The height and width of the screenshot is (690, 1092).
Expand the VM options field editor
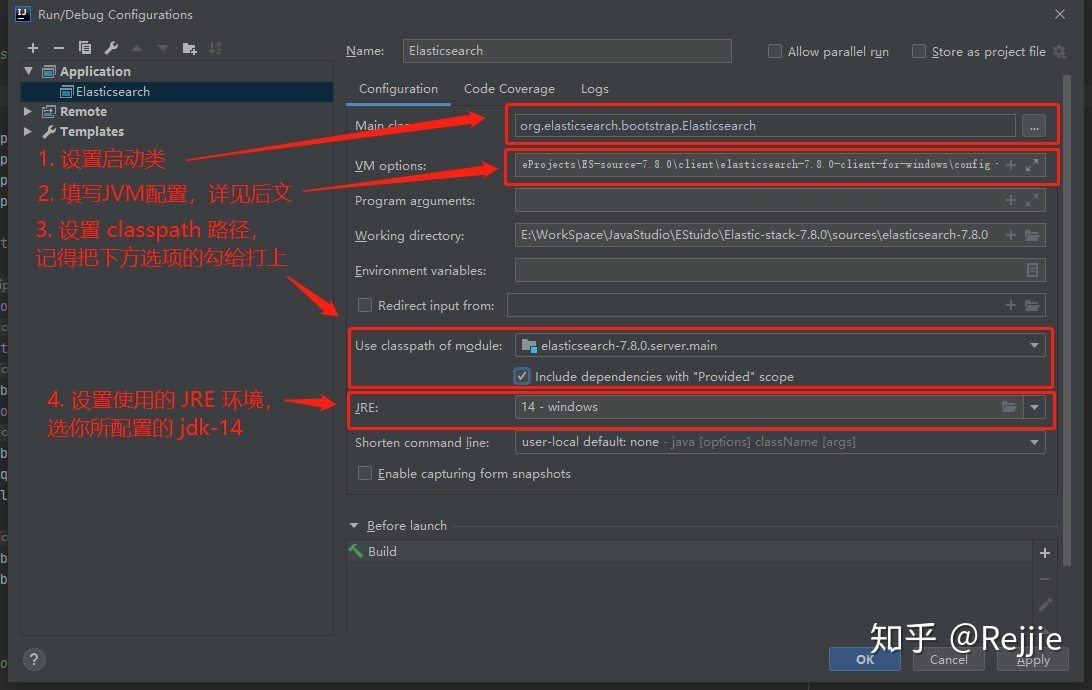point(1032,165)
